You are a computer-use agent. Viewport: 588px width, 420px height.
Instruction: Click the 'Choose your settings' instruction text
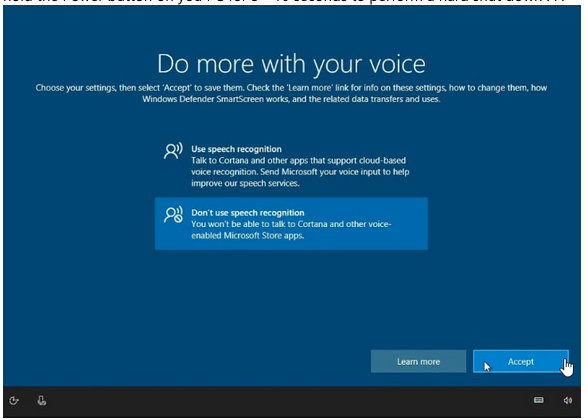pyautogui.click(x=291, y=93)
